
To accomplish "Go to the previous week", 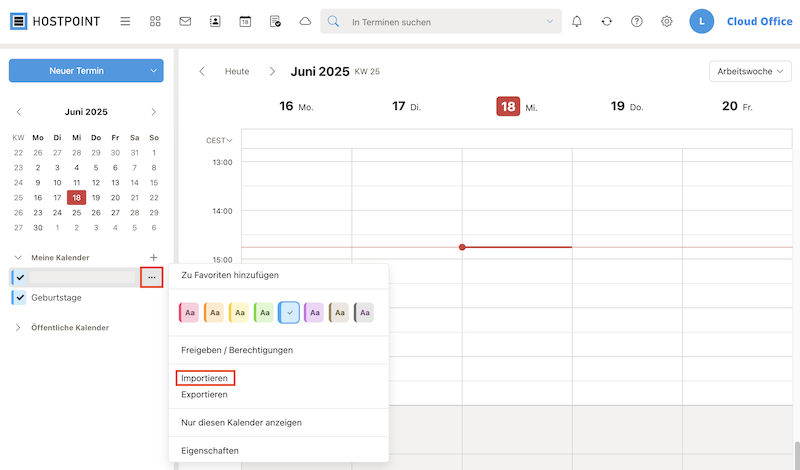I will tap(202, 71).
